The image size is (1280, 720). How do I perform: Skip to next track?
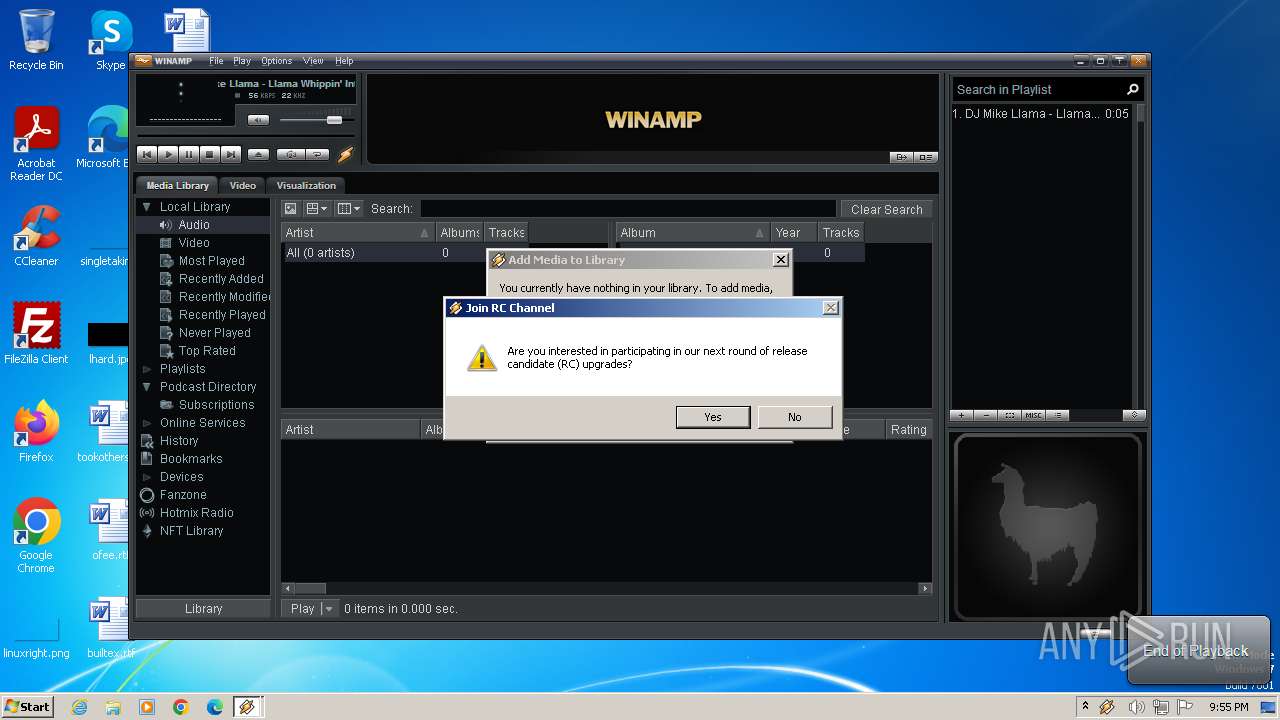click(231, 155)
